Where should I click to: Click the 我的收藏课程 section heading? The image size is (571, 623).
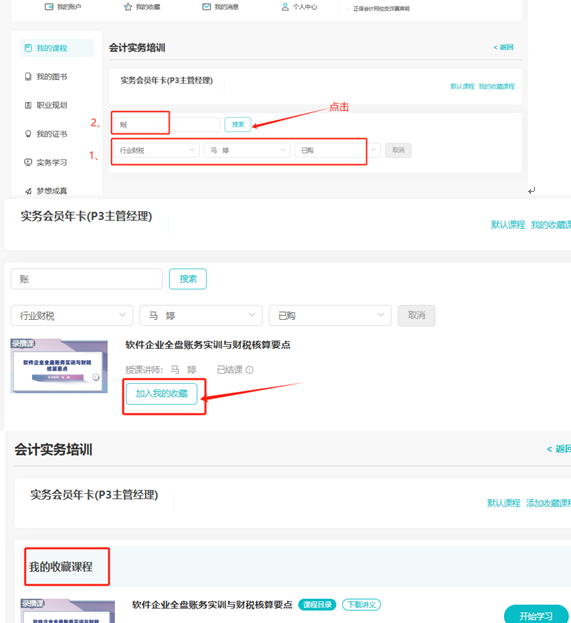[61, 567]
